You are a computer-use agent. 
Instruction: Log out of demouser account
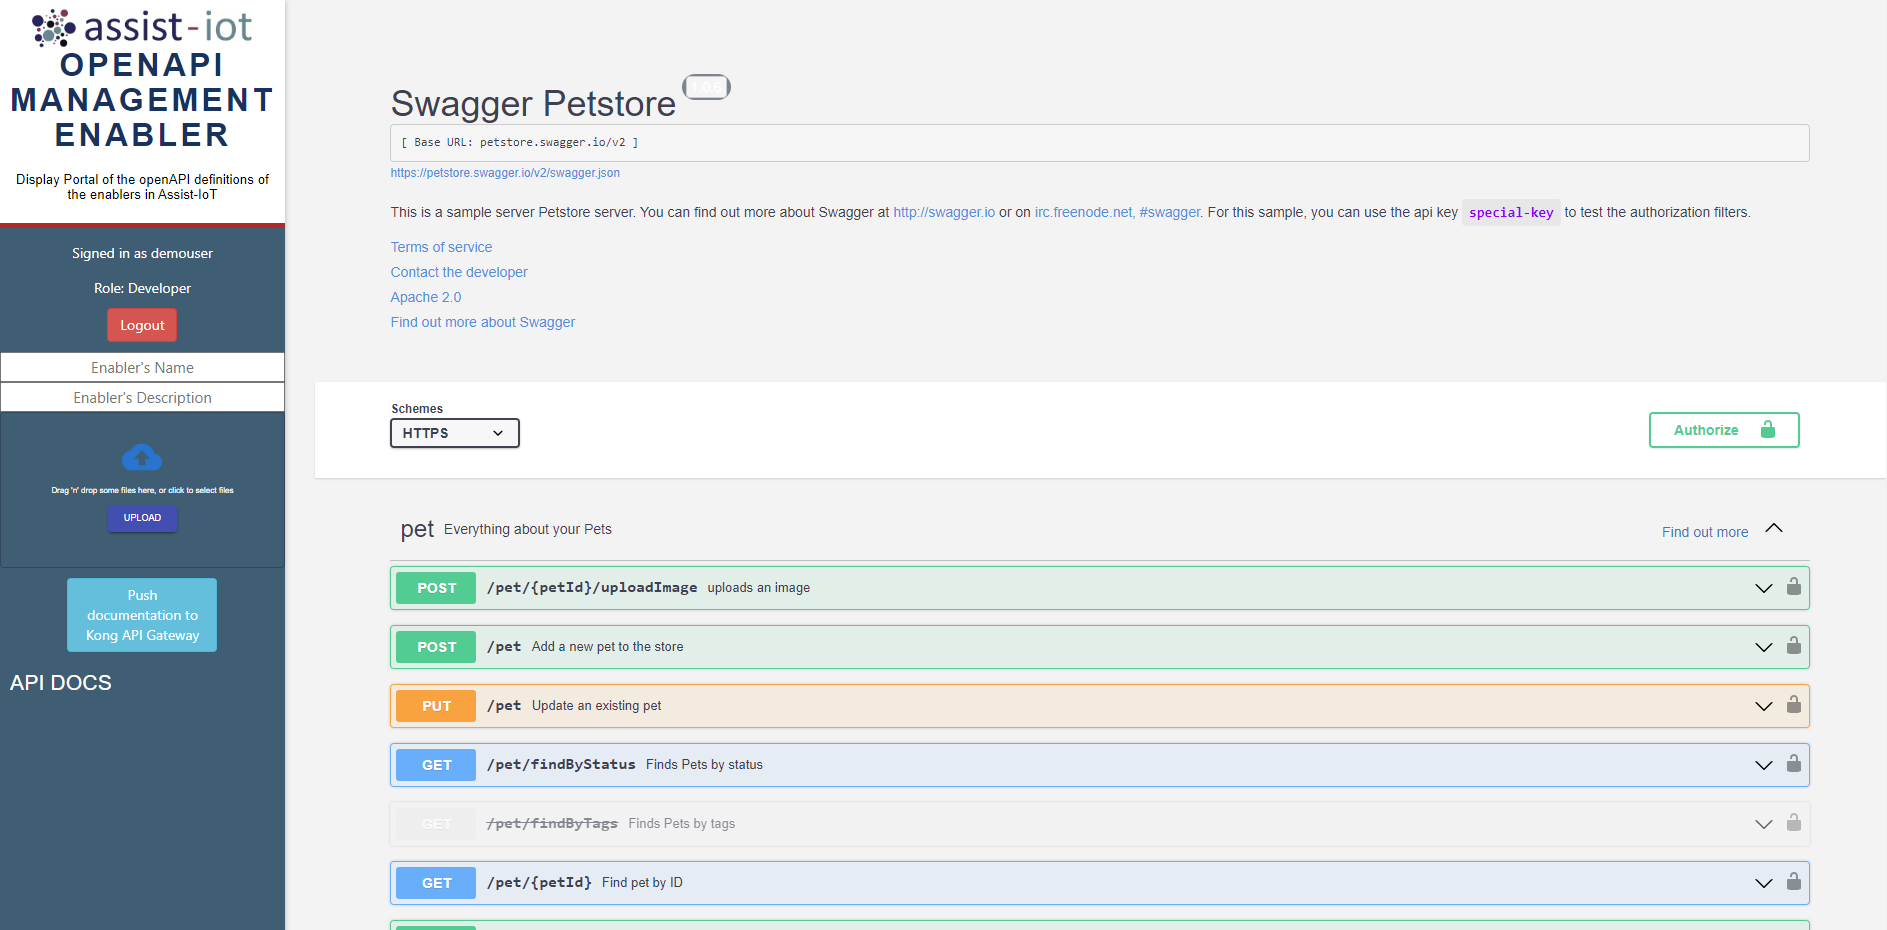(142, 325)
